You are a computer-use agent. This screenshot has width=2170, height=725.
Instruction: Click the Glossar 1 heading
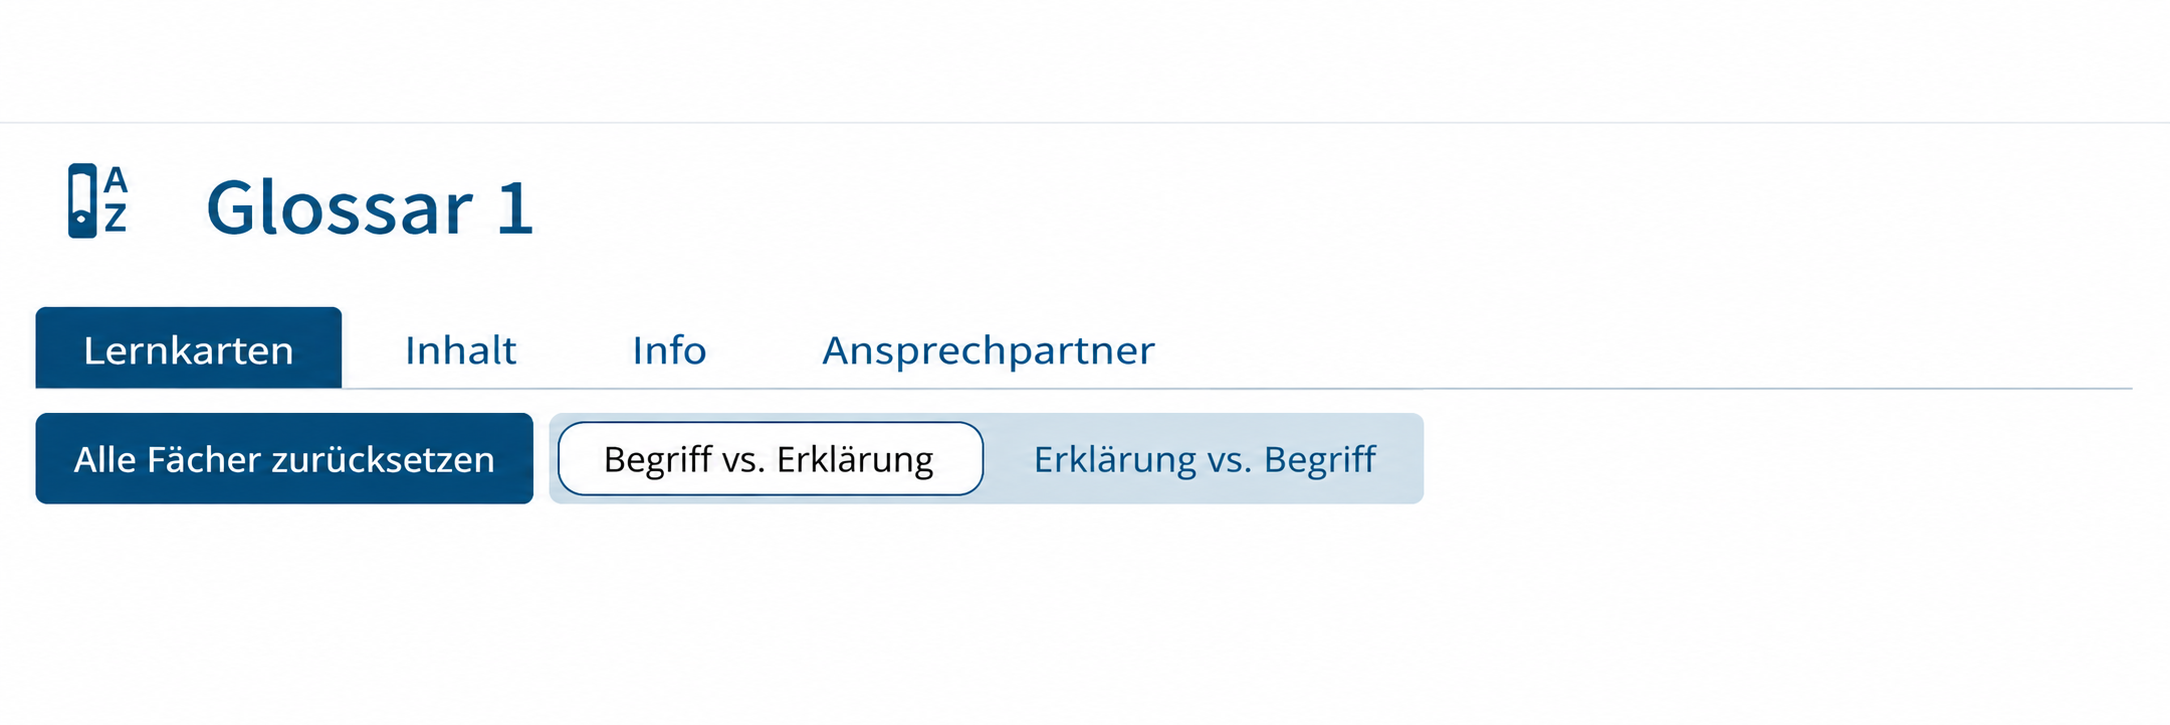(369, 208)
